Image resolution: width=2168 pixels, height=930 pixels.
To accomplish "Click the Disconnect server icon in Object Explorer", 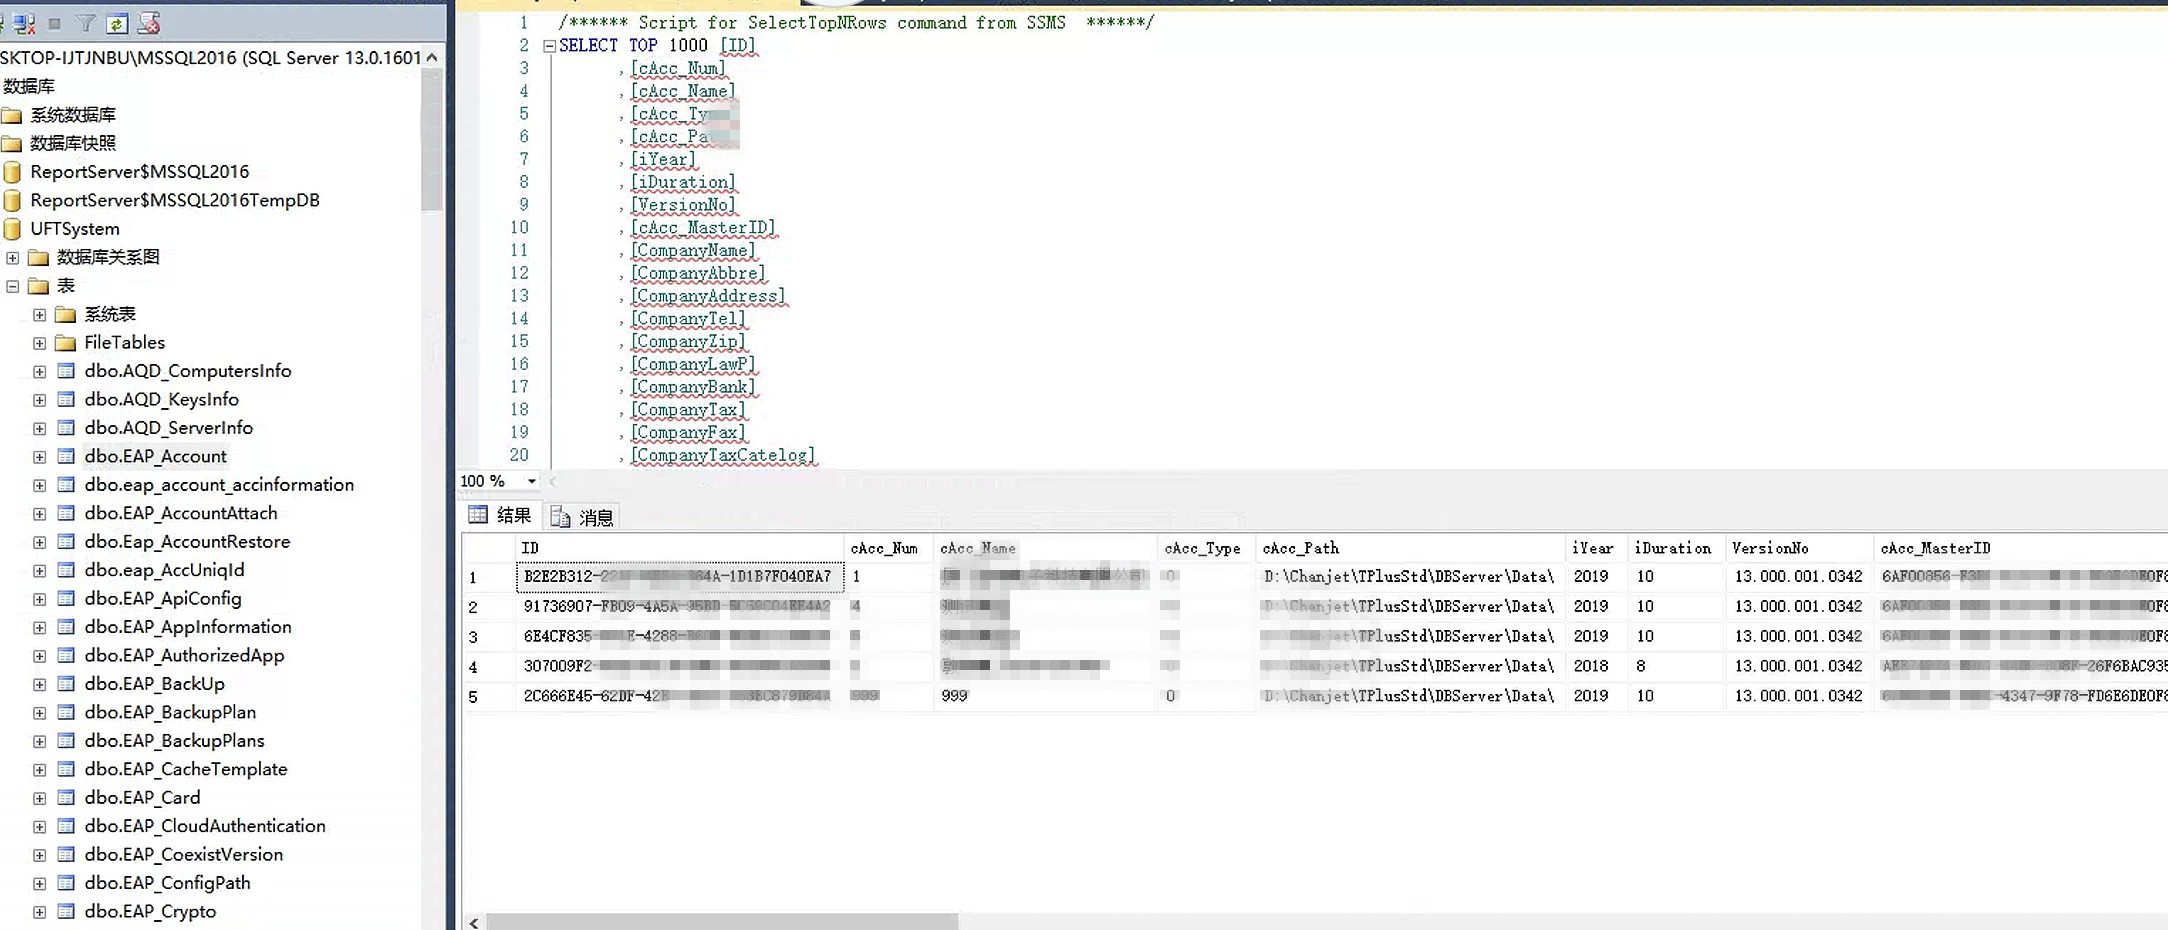I will pos(23,23).
